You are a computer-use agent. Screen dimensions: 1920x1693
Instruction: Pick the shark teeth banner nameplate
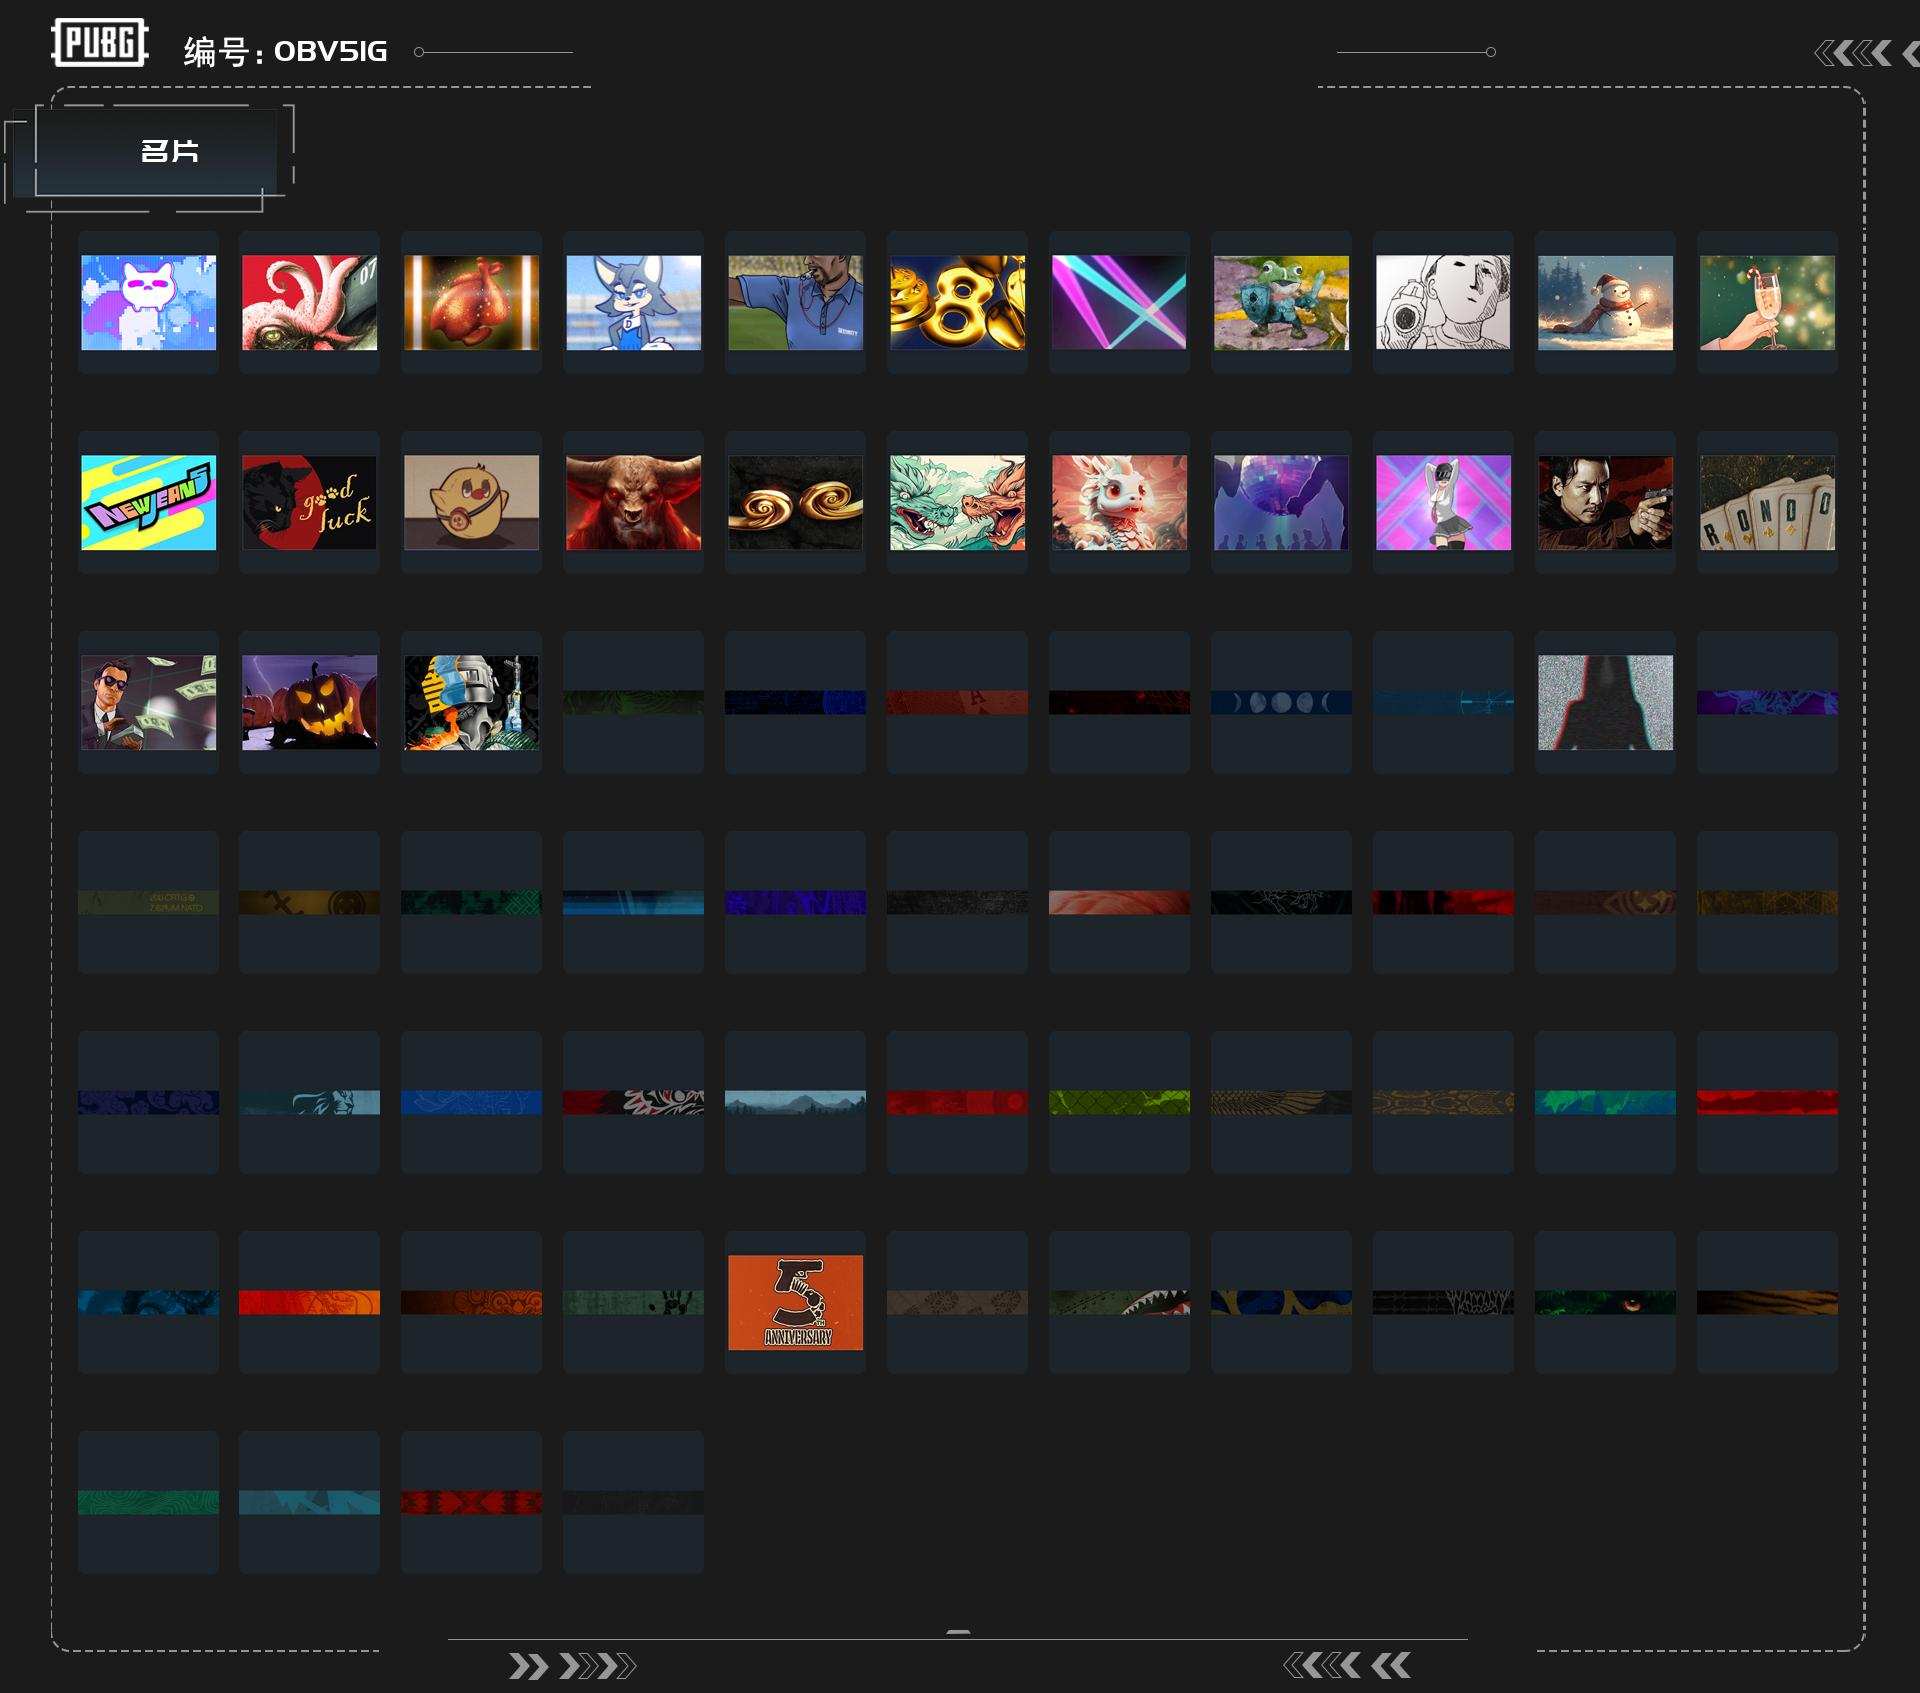pos(1120,1303)
